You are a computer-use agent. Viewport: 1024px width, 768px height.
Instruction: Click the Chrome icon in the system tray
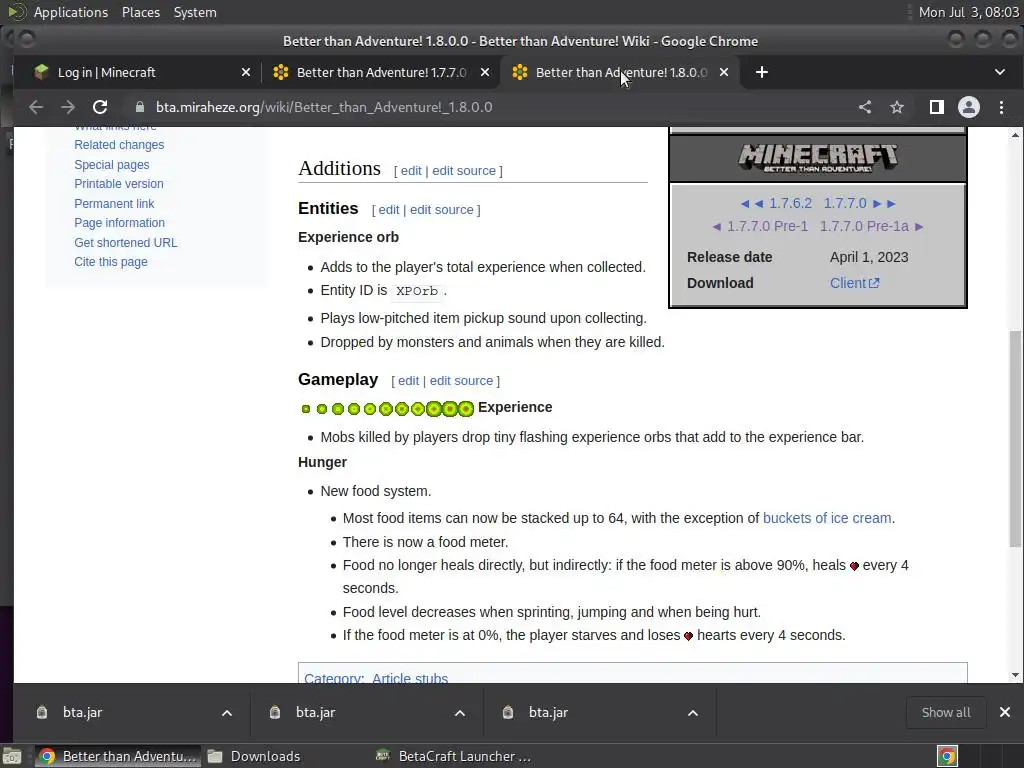947,756
